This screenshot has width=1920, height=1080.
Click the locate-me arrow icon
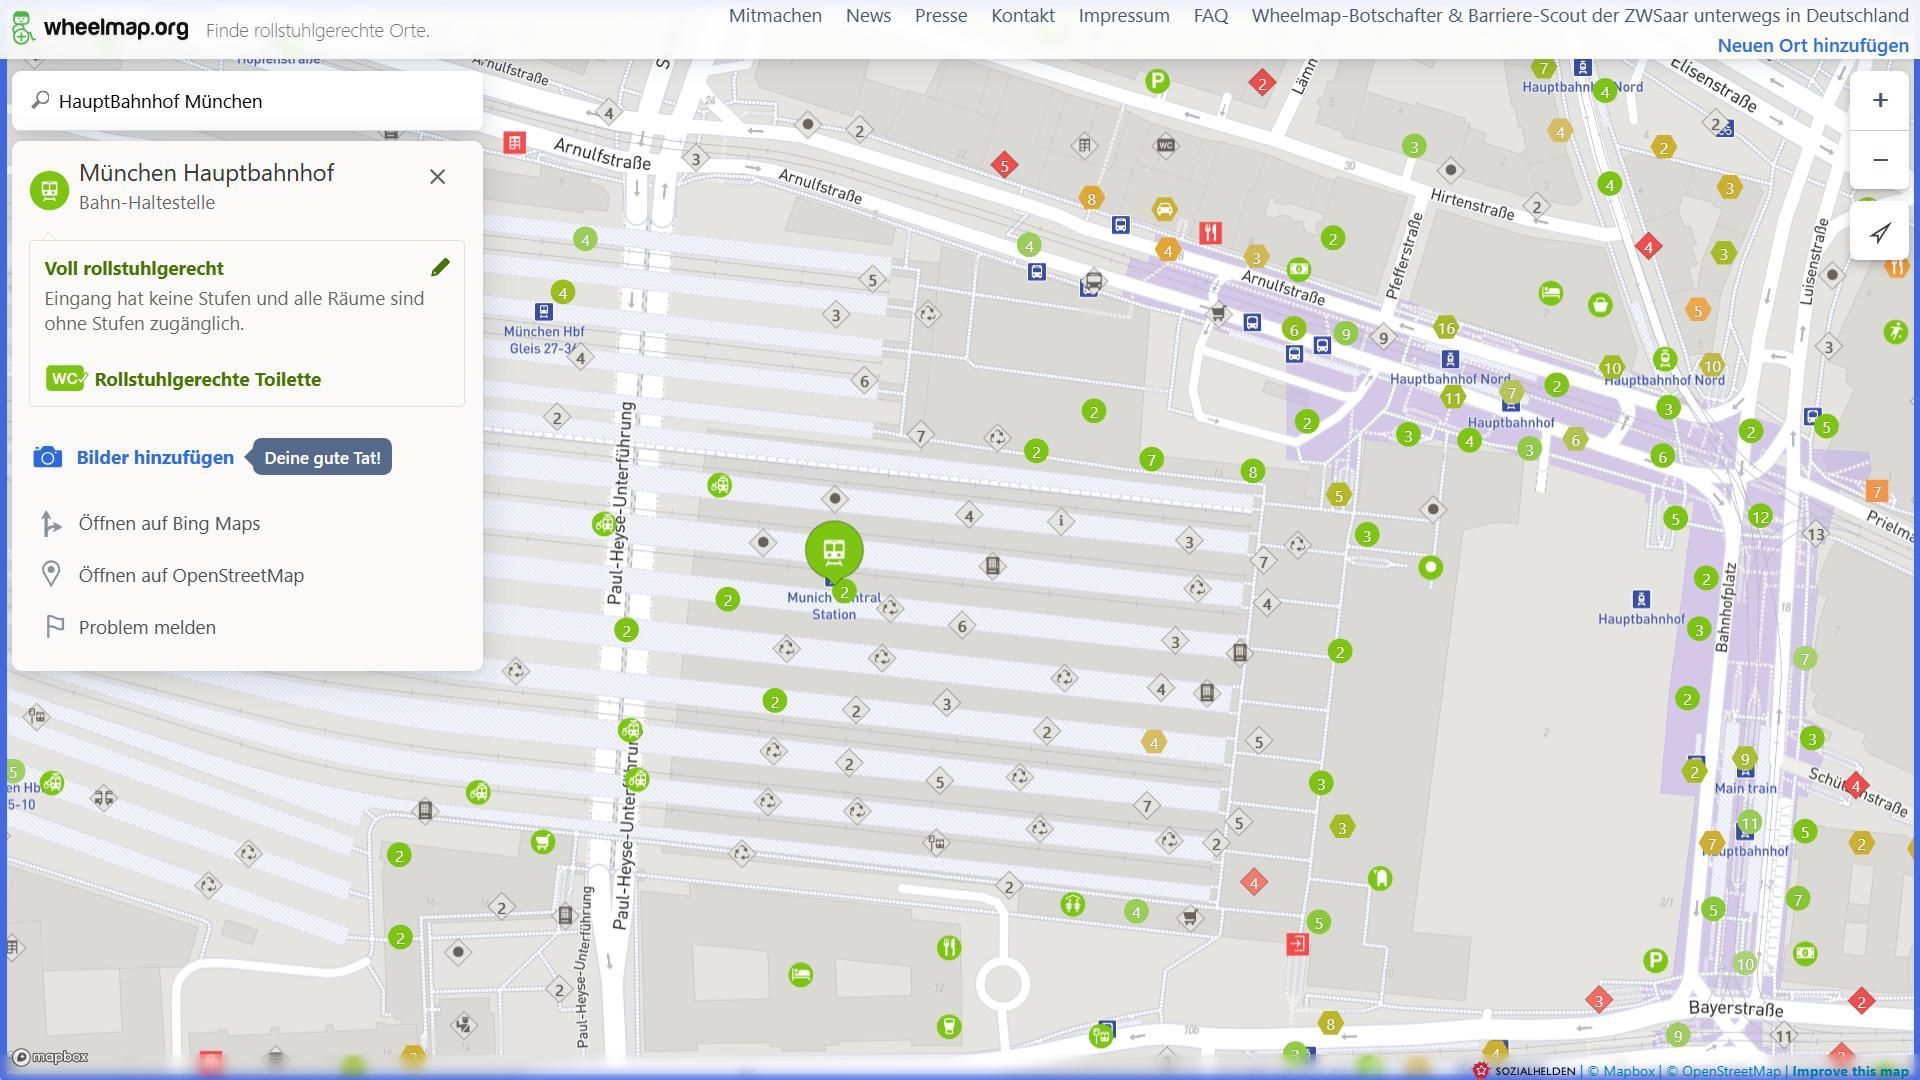(1880, 233)
